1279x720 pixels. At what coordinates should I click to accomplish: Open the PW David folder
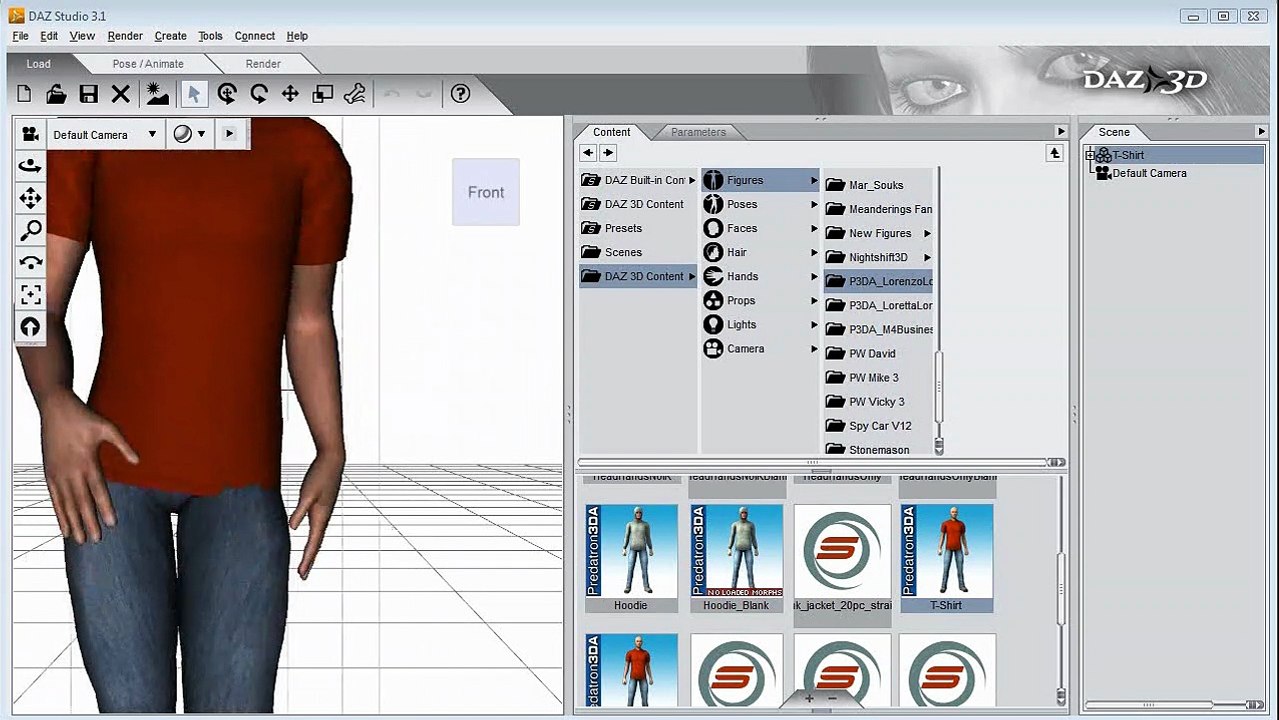click(878, 353)
